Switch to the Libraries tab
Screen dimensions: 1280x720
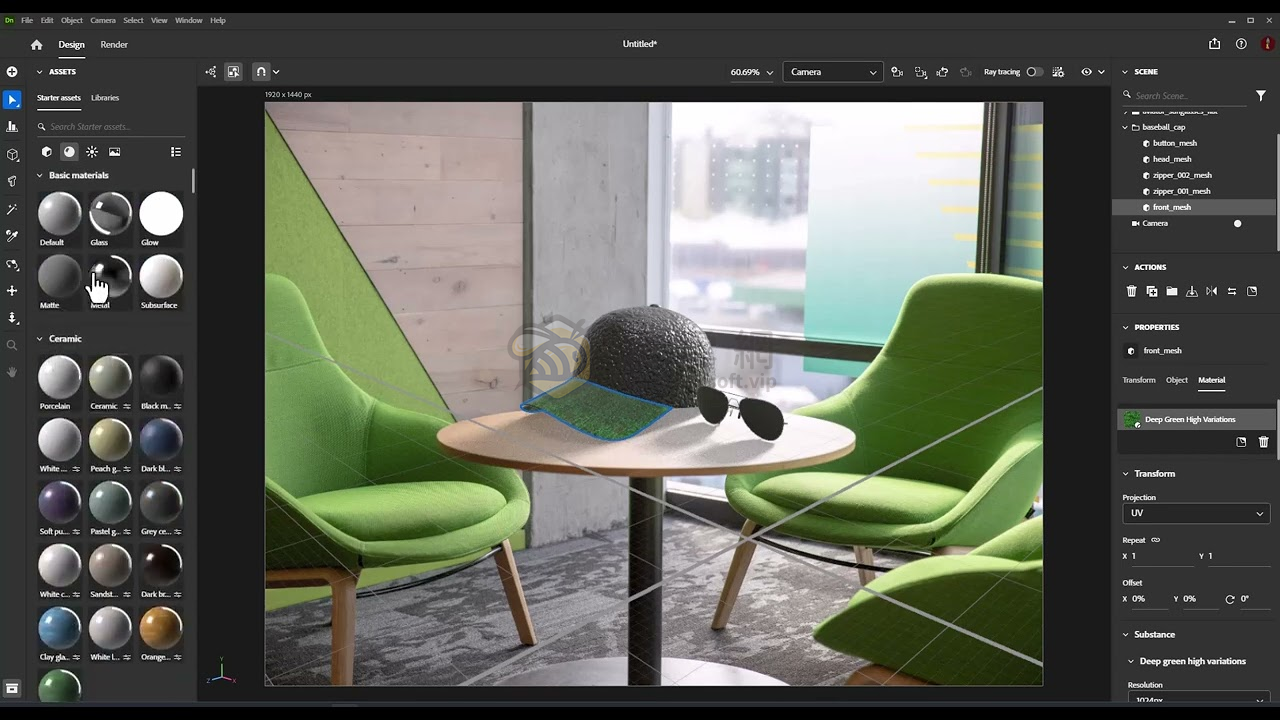click(x=105, y=98)
